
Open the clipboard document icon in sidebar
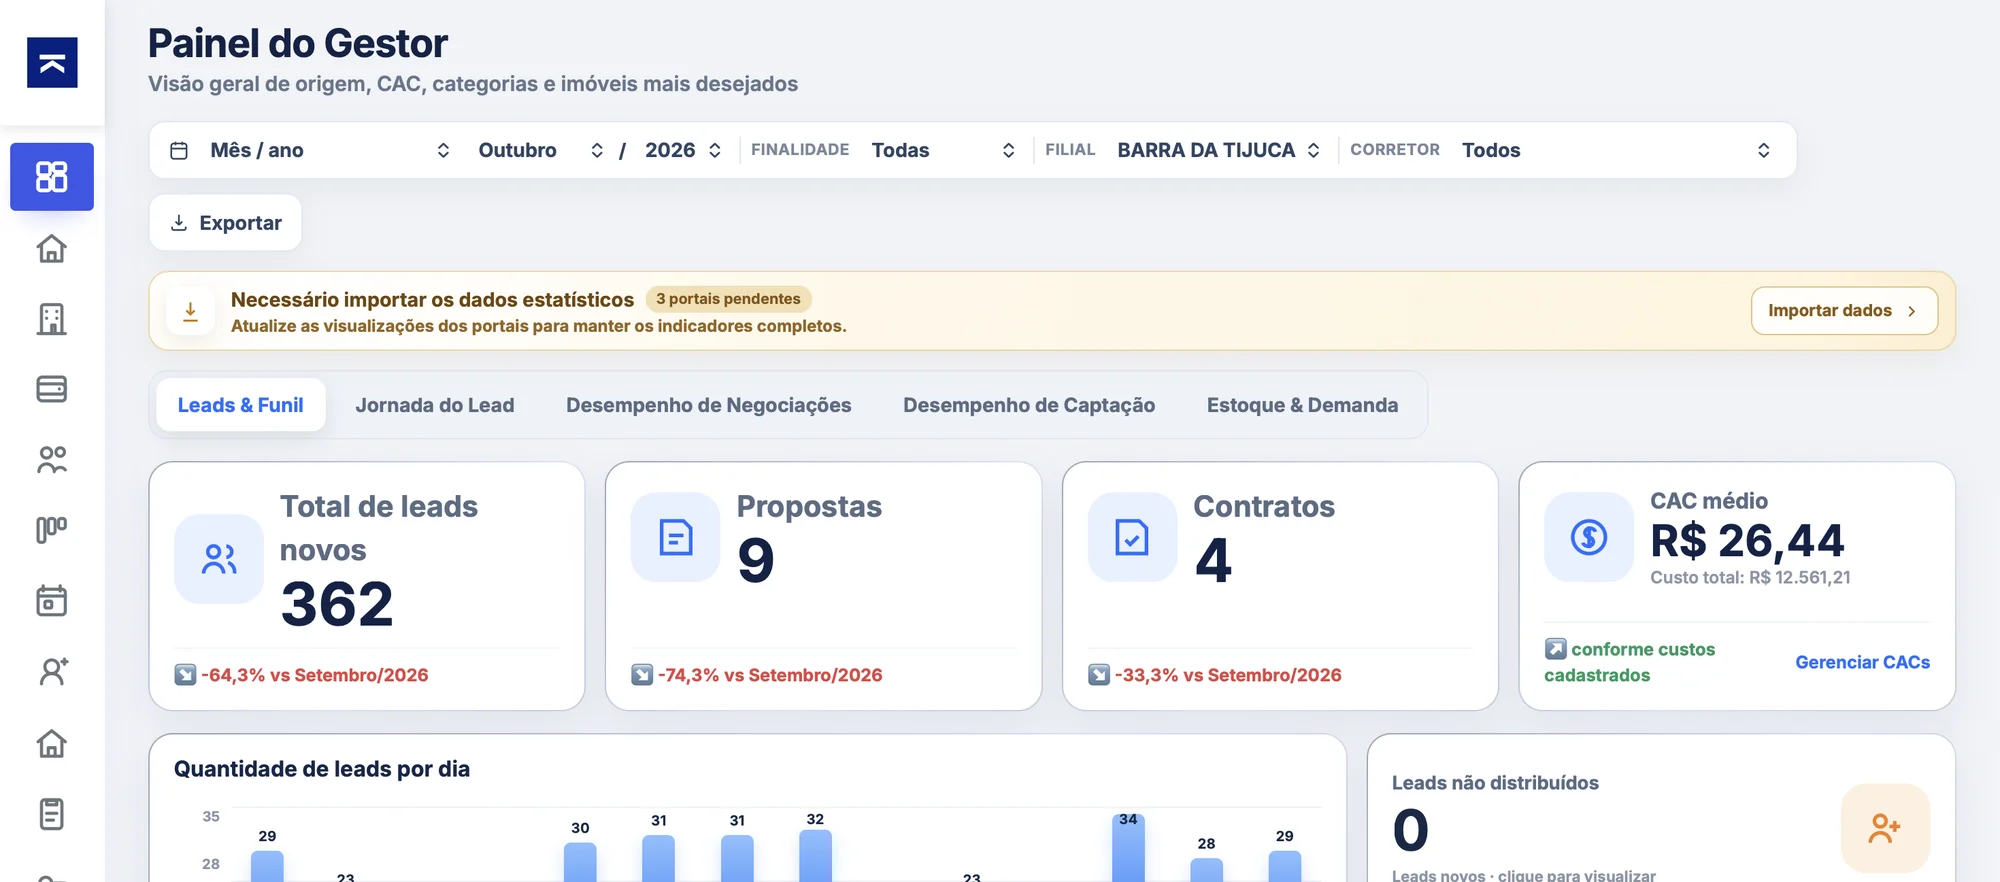pos(52,814)
